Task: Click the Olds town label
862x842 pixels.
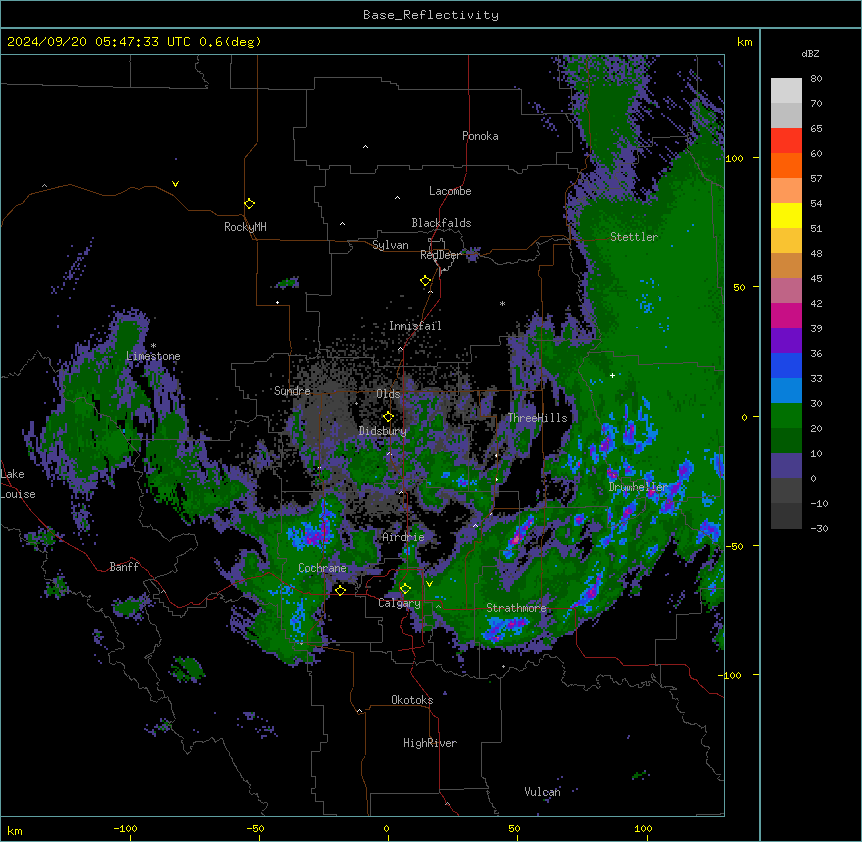Action: click(x=388, y=394)
